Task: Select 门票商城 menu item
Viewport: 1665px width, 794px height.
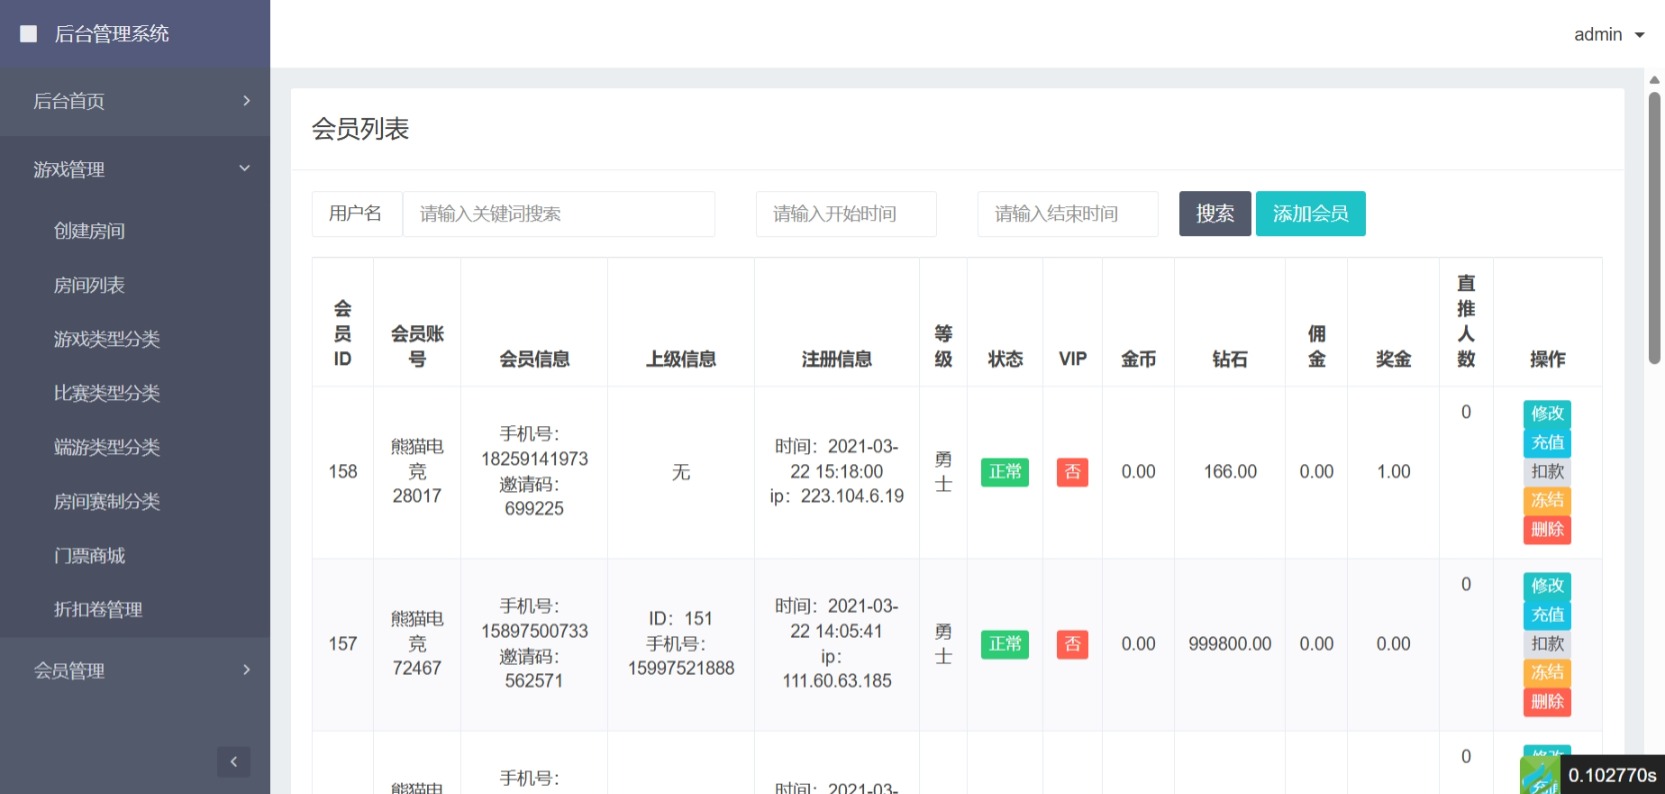Action: (89, 555)
